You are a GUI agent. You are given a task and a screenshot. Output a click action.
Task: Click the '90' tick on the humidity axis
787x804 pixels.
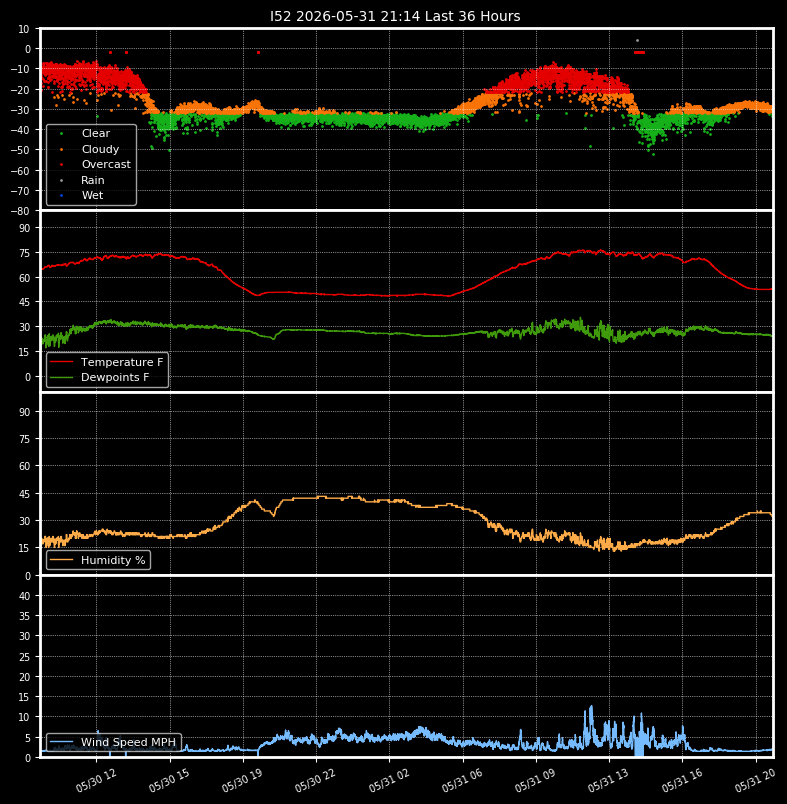pos(25,412)
